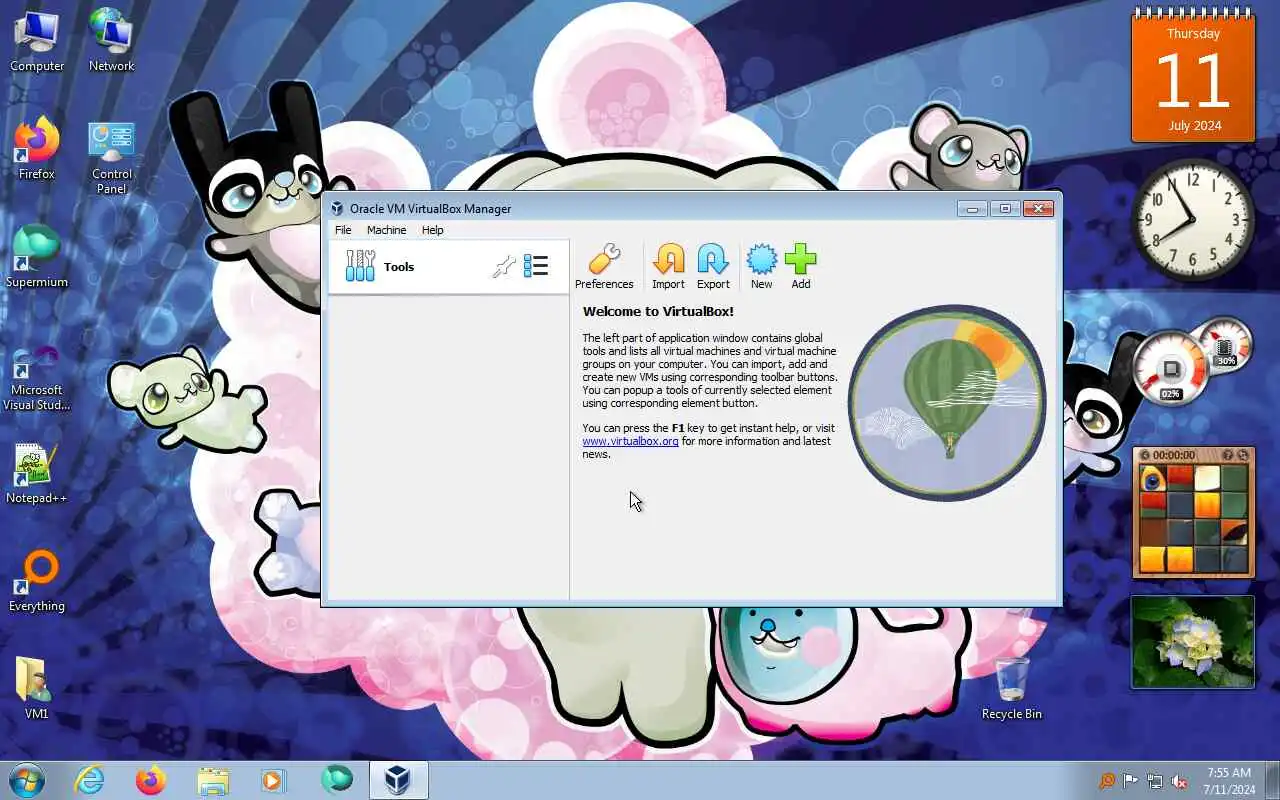Screen dimensions: 1280x800
Task: Open the Windows Start menu
Action: click(27, 780)
